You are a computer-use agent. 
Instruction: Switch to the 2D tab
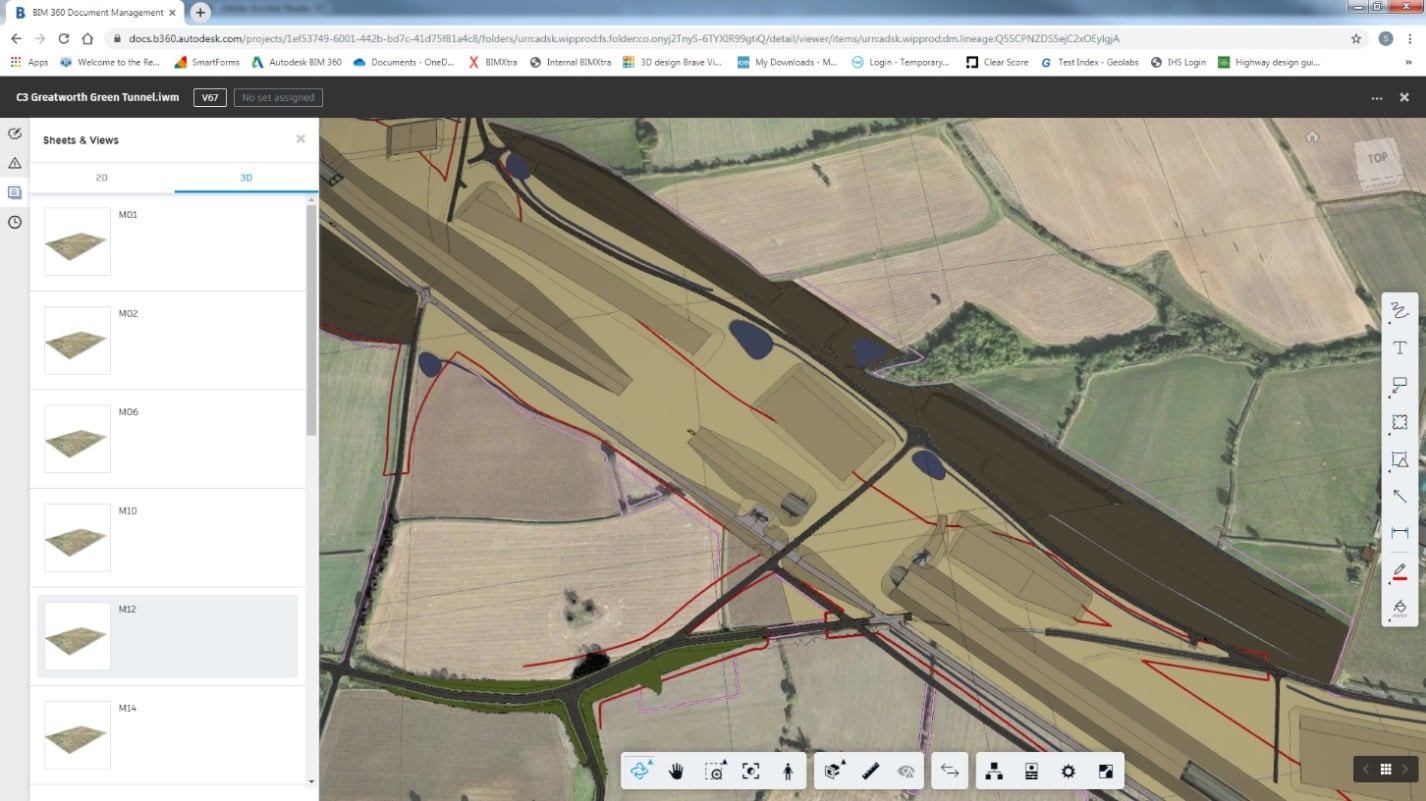point(101,177)
